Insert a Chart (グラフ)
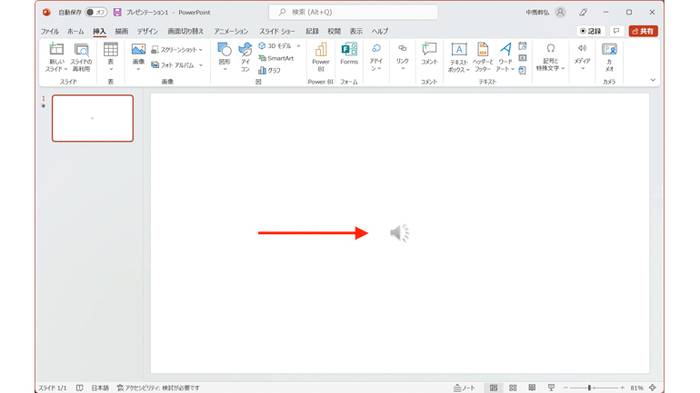This screenshot has width=700, height=393. [269, 70]
